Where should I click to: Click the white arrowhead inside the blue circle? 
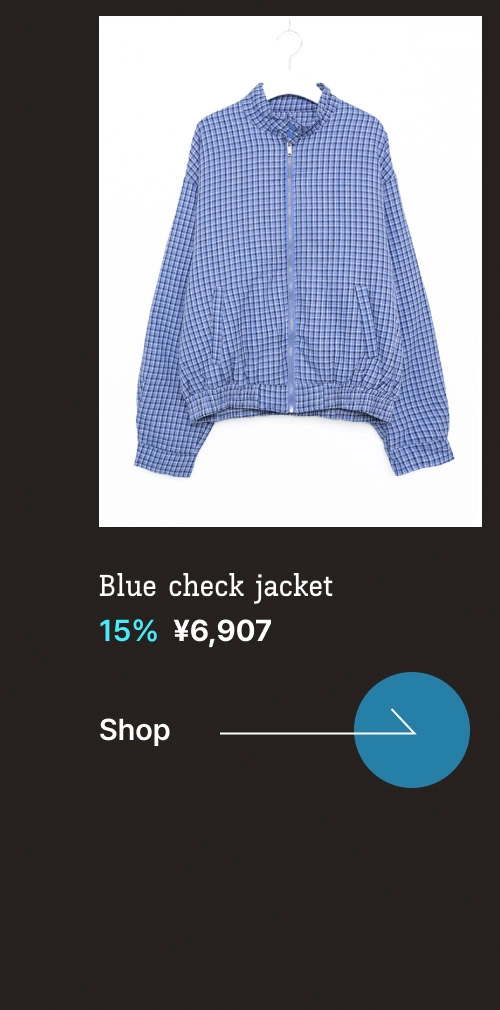(x=404, y=721)
